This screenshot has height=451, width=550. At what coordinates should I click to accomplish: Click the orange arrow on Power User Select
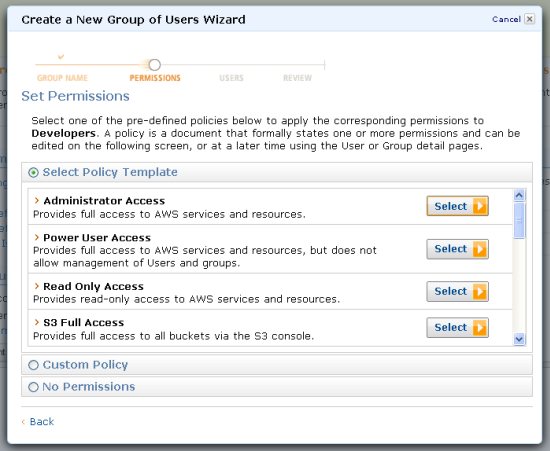tap(480, 249)
